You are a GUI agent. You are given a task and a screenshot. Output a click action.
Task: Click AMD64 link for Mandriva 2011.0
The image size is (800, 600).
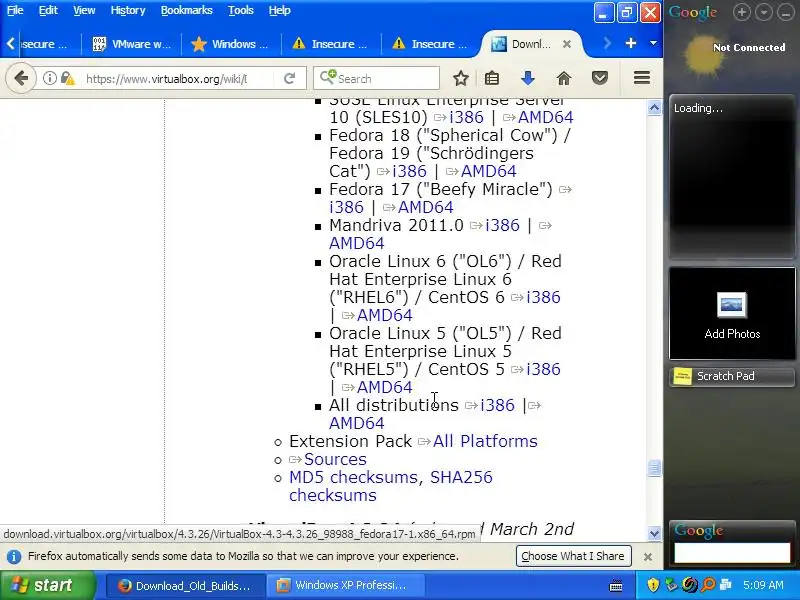(357, 243)
